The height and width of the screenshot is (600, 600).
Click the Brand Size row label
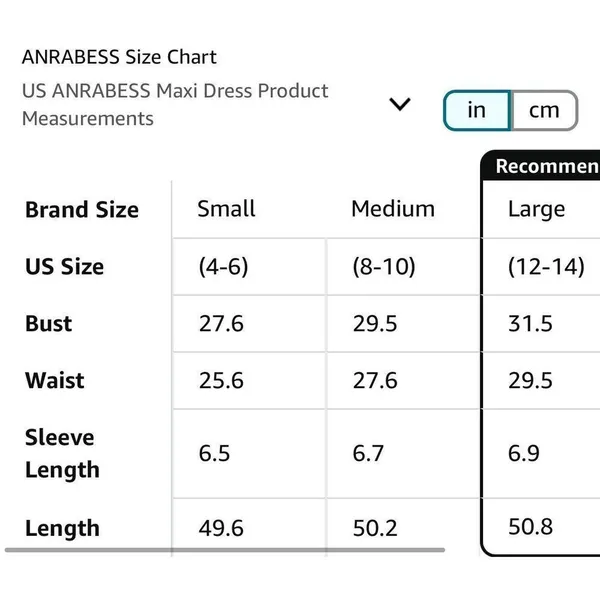click(x=82, y=210)
